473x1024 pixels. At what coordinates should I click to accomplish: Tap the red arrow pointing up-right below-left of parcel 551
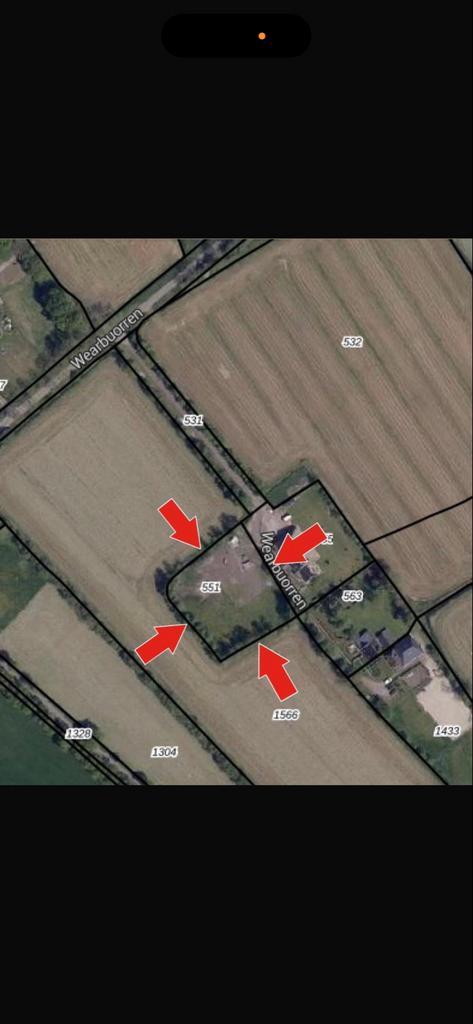point(161,643)
